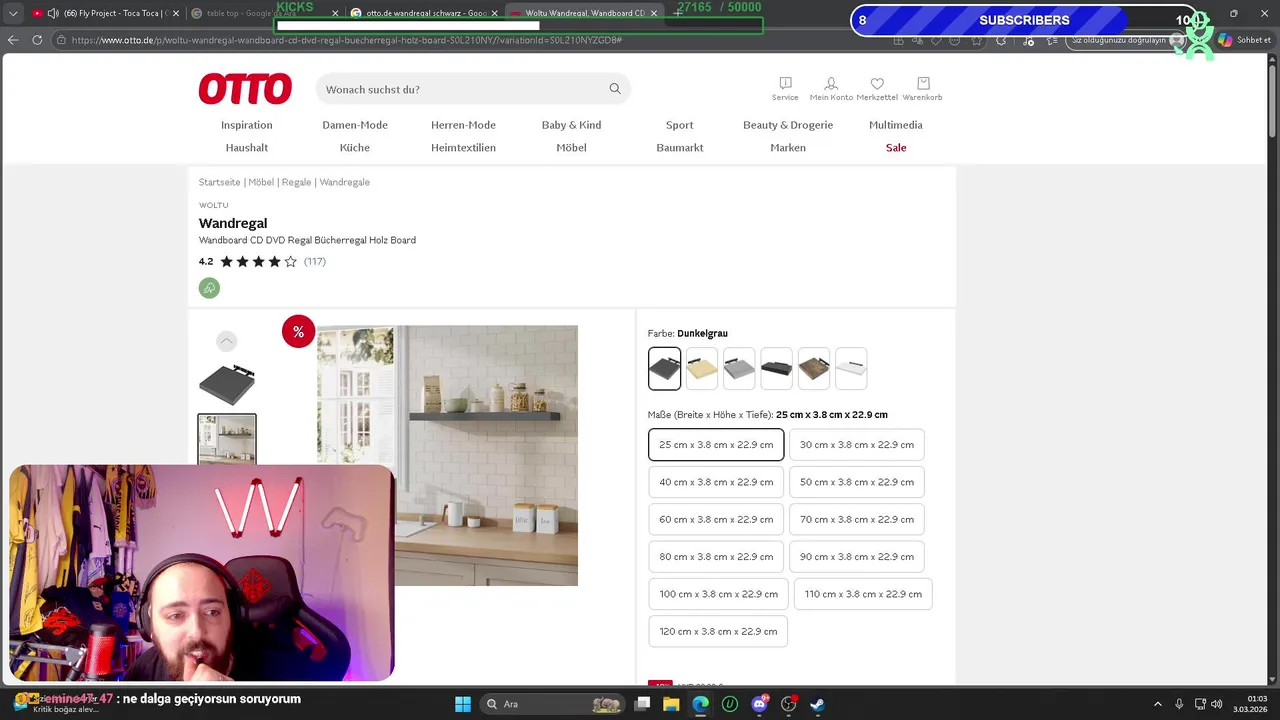Image resolution: width=1280 pixels, height=720 pixels.
Task: Show the dark grey shelf thumbnail
Action: (x=227, y=384)
